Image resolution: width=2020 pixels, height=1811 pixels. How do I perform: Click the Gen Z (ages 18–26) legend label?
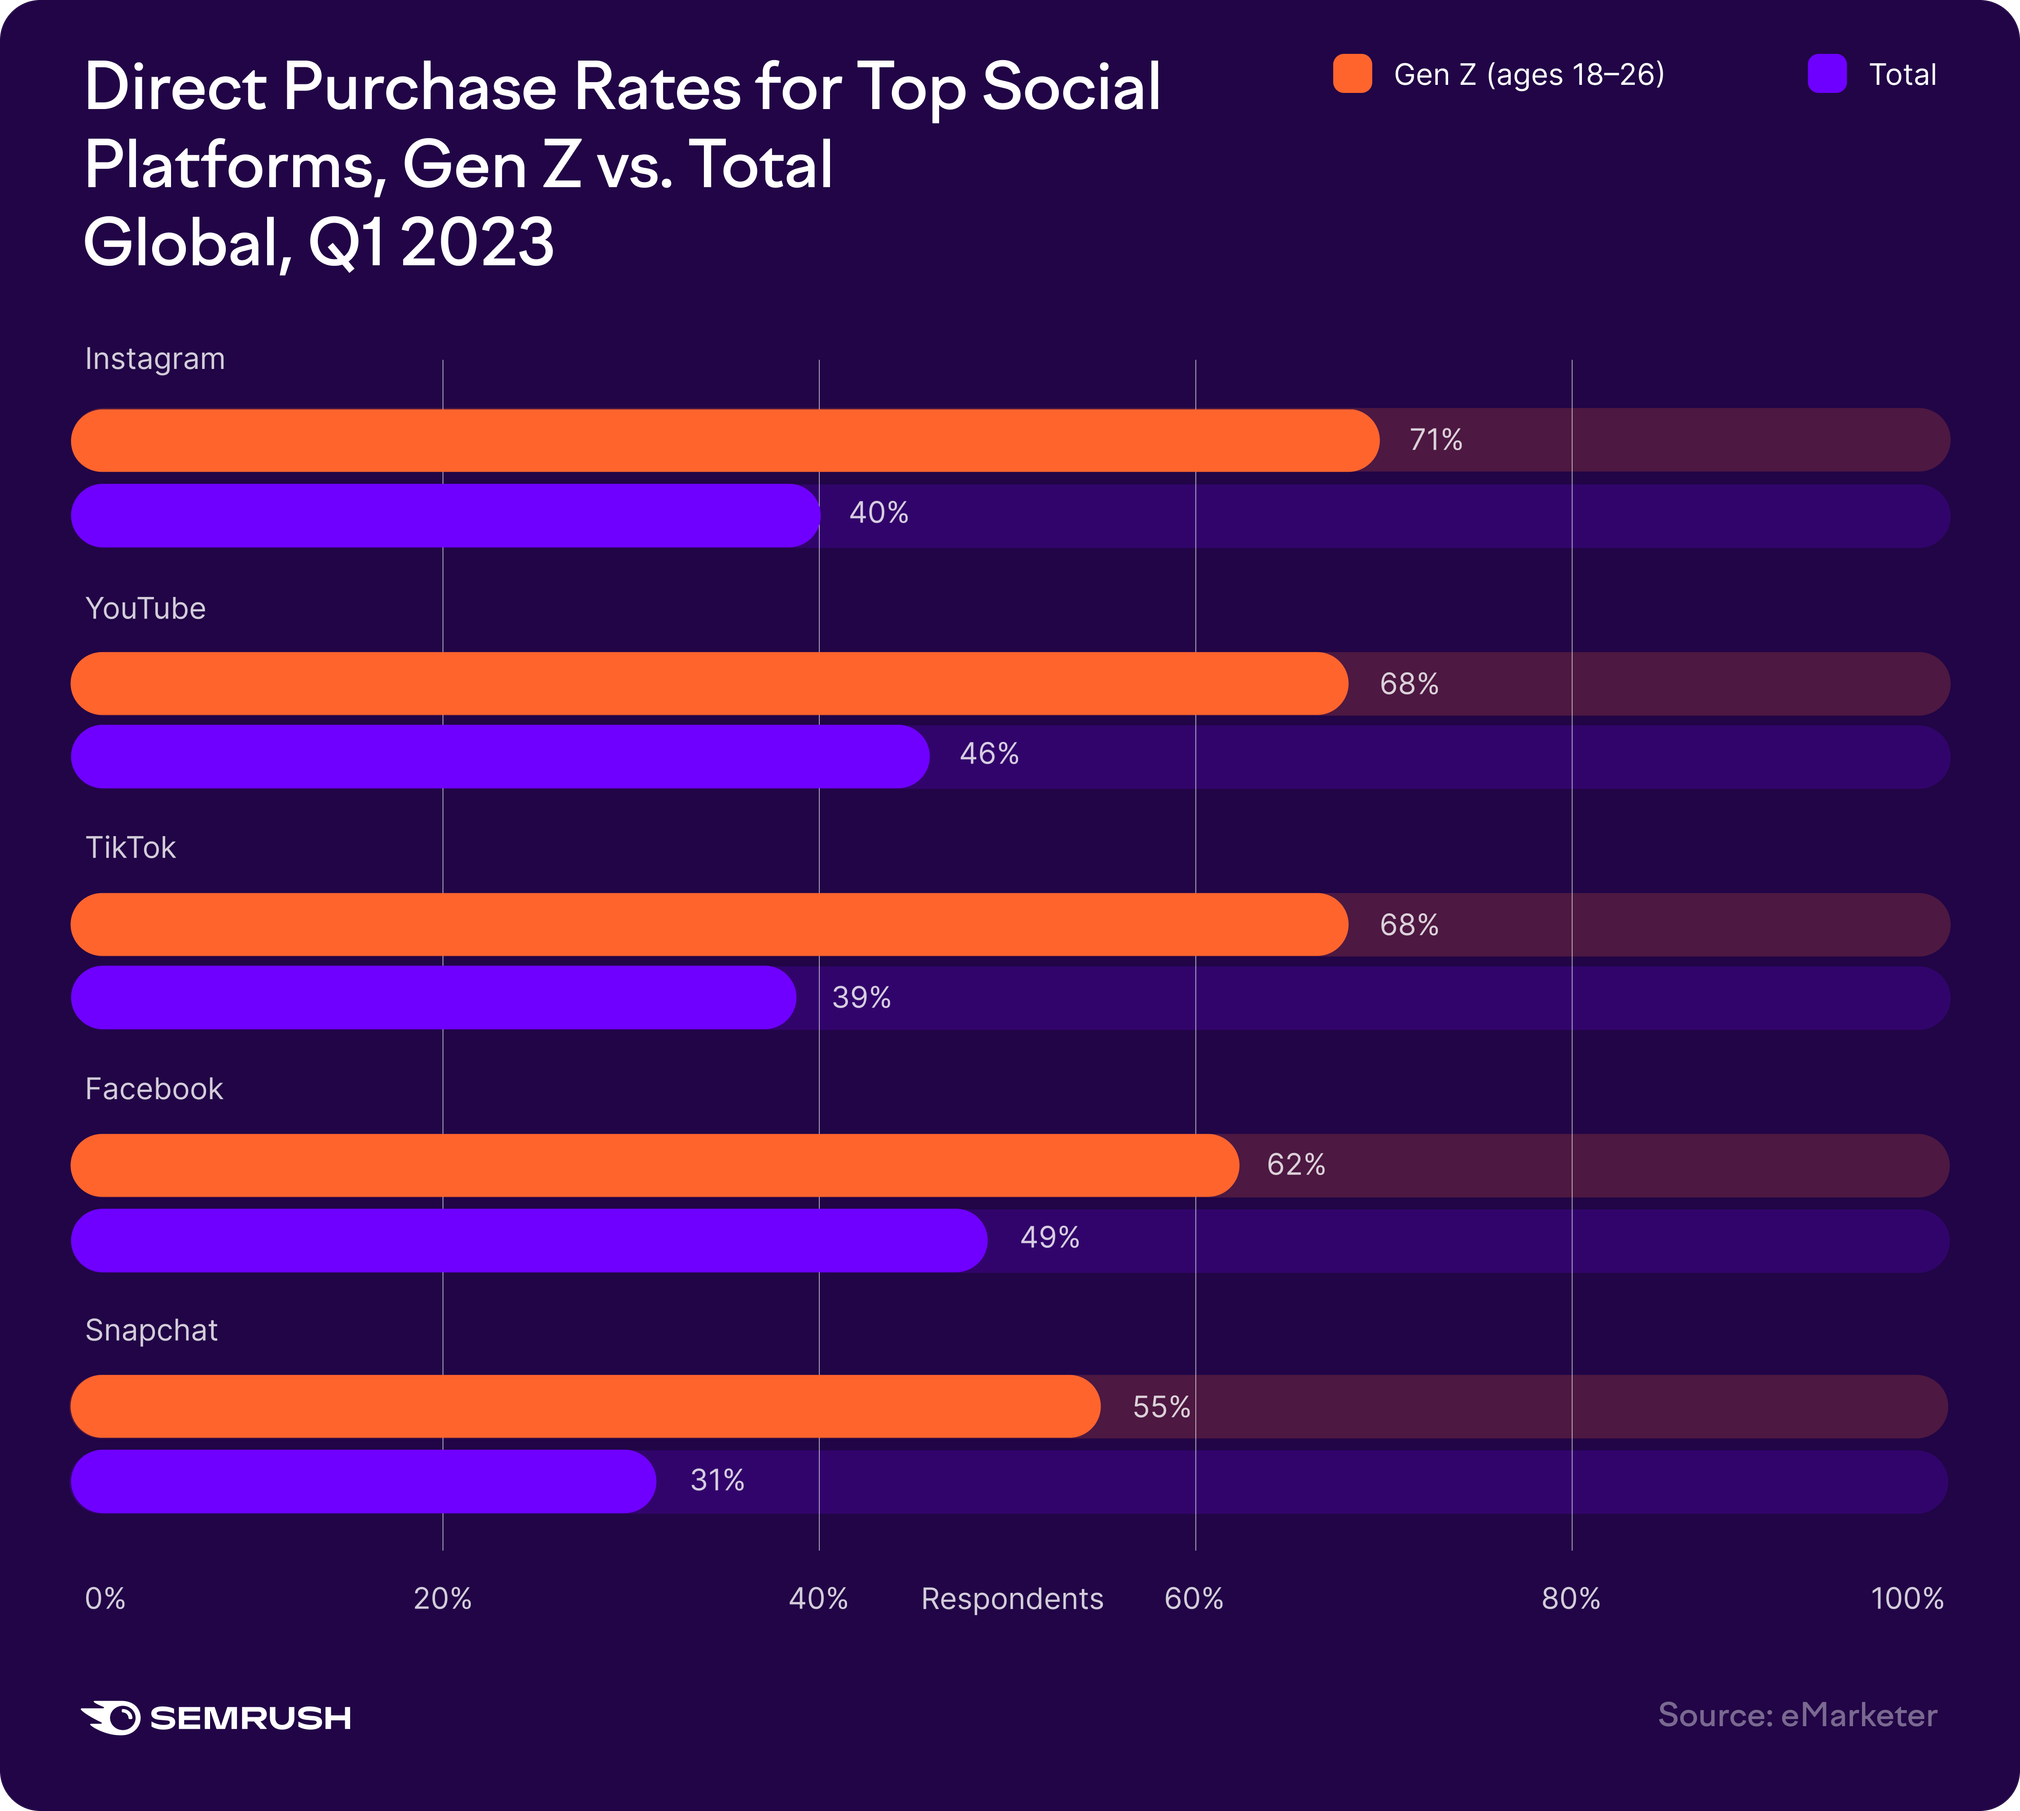(1528, 75)
